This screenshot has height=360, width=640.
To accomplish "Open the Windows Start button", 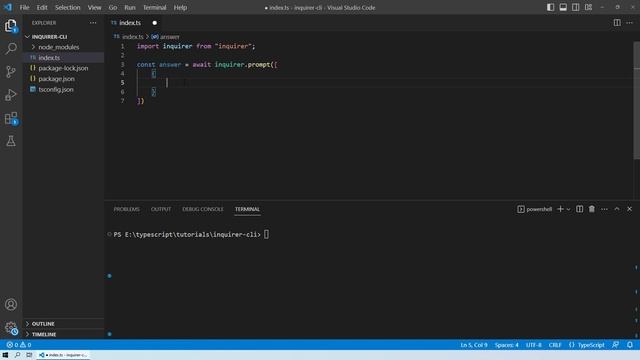I will pos(5,355).
